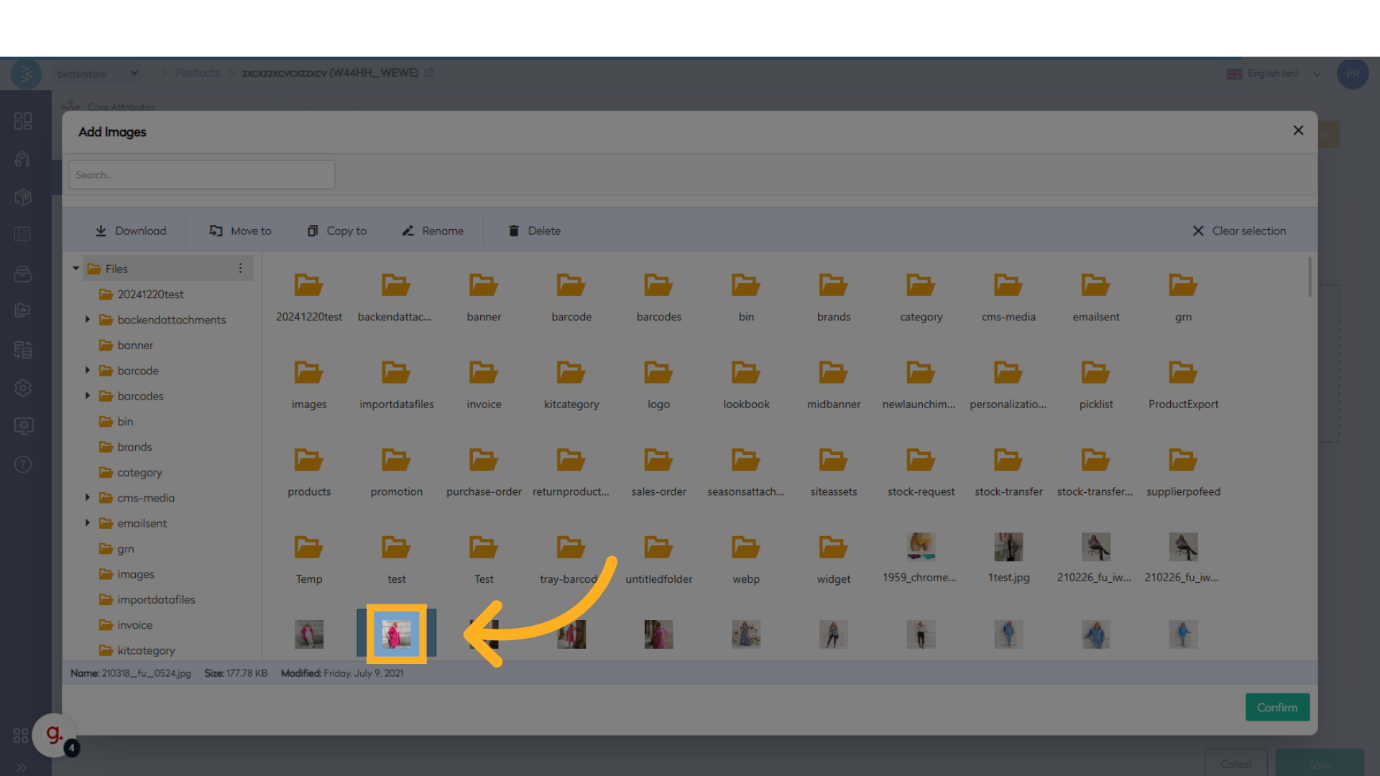Click the Move to icon
Screen dimensions: 1380x776
[x=216, y=231]
